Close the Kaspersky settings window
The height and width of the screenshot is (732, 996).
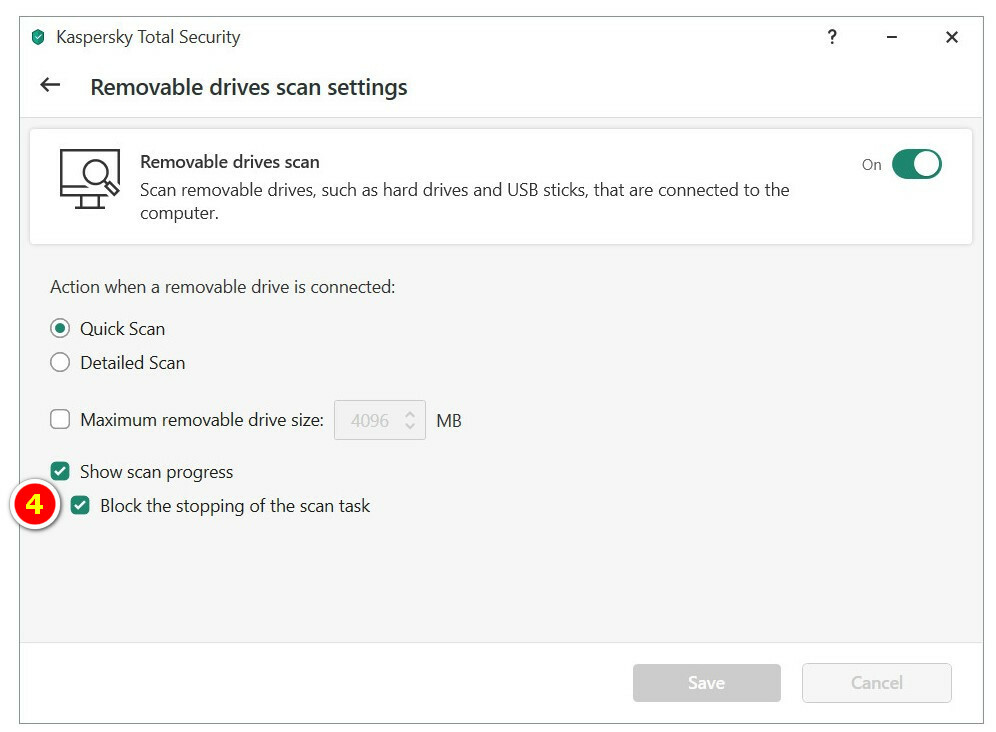952,38
